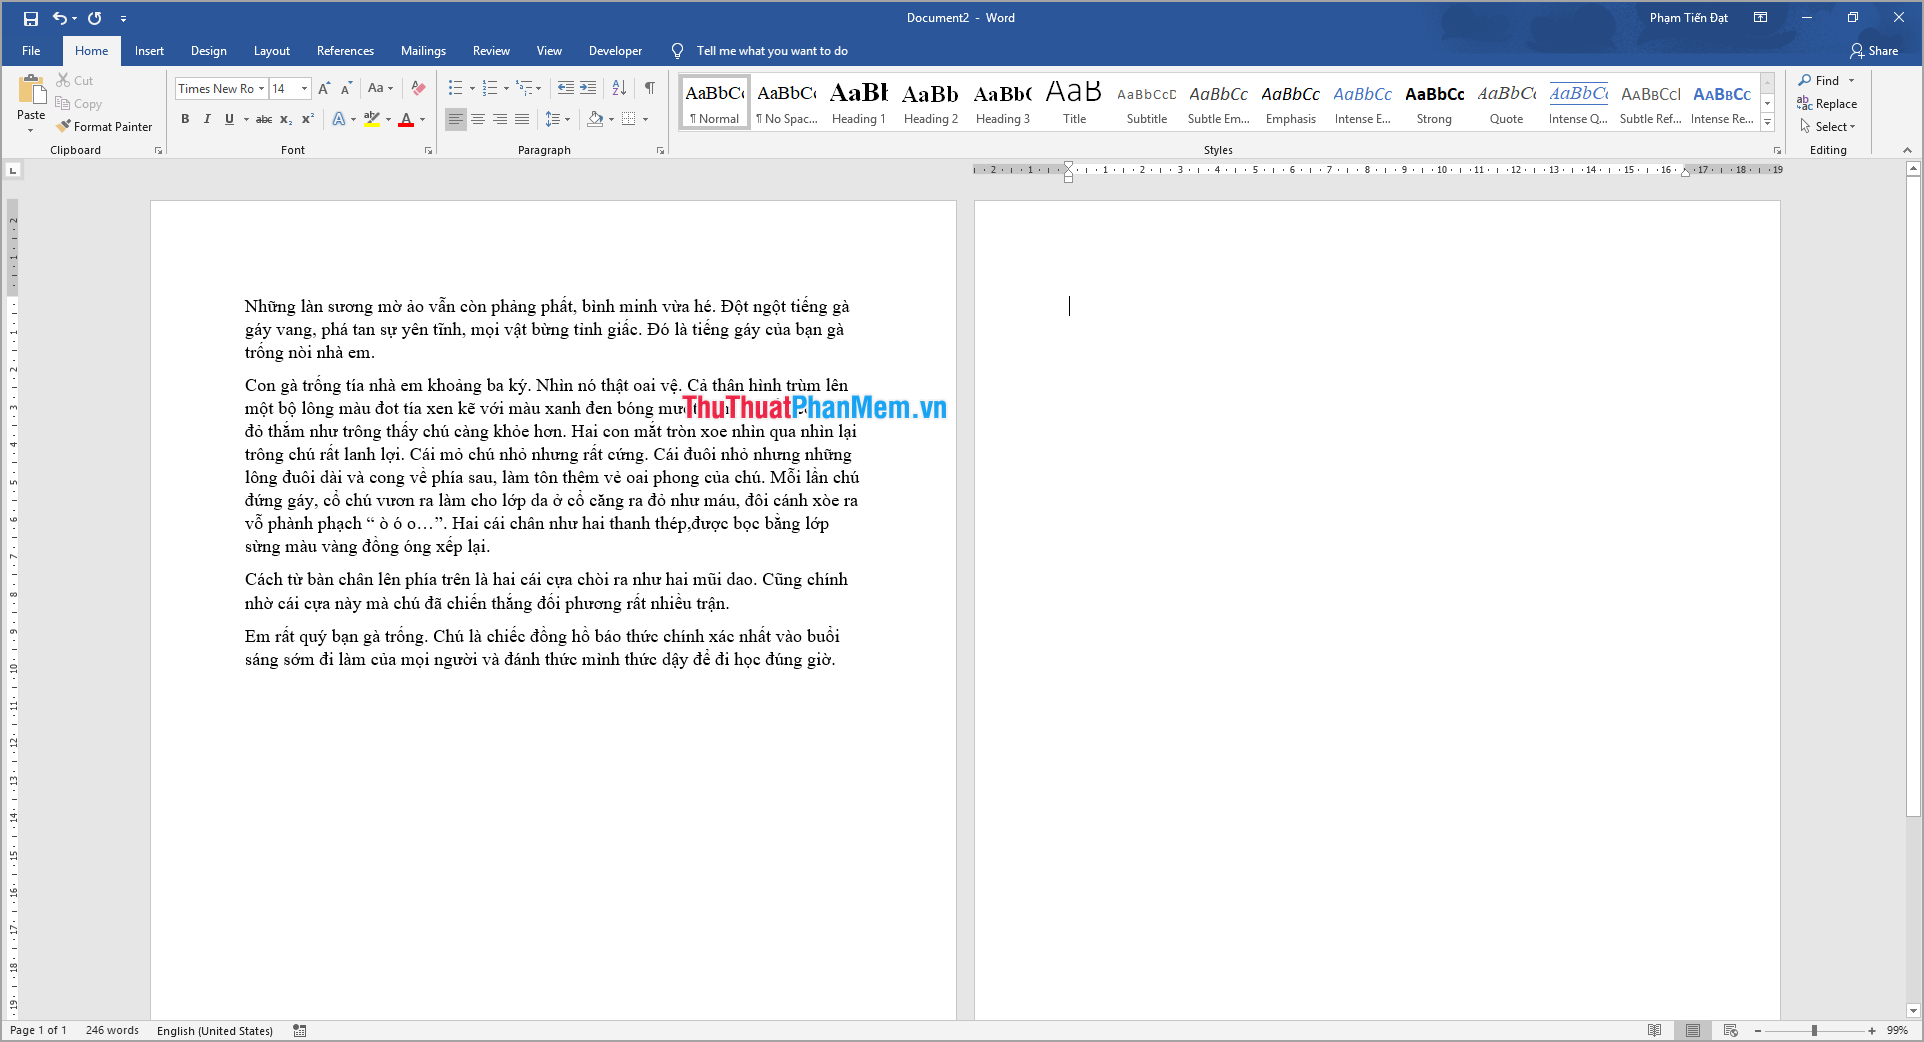Sort the selected text
This screenshot has height=1042, width=1924.
click(619, 88)
